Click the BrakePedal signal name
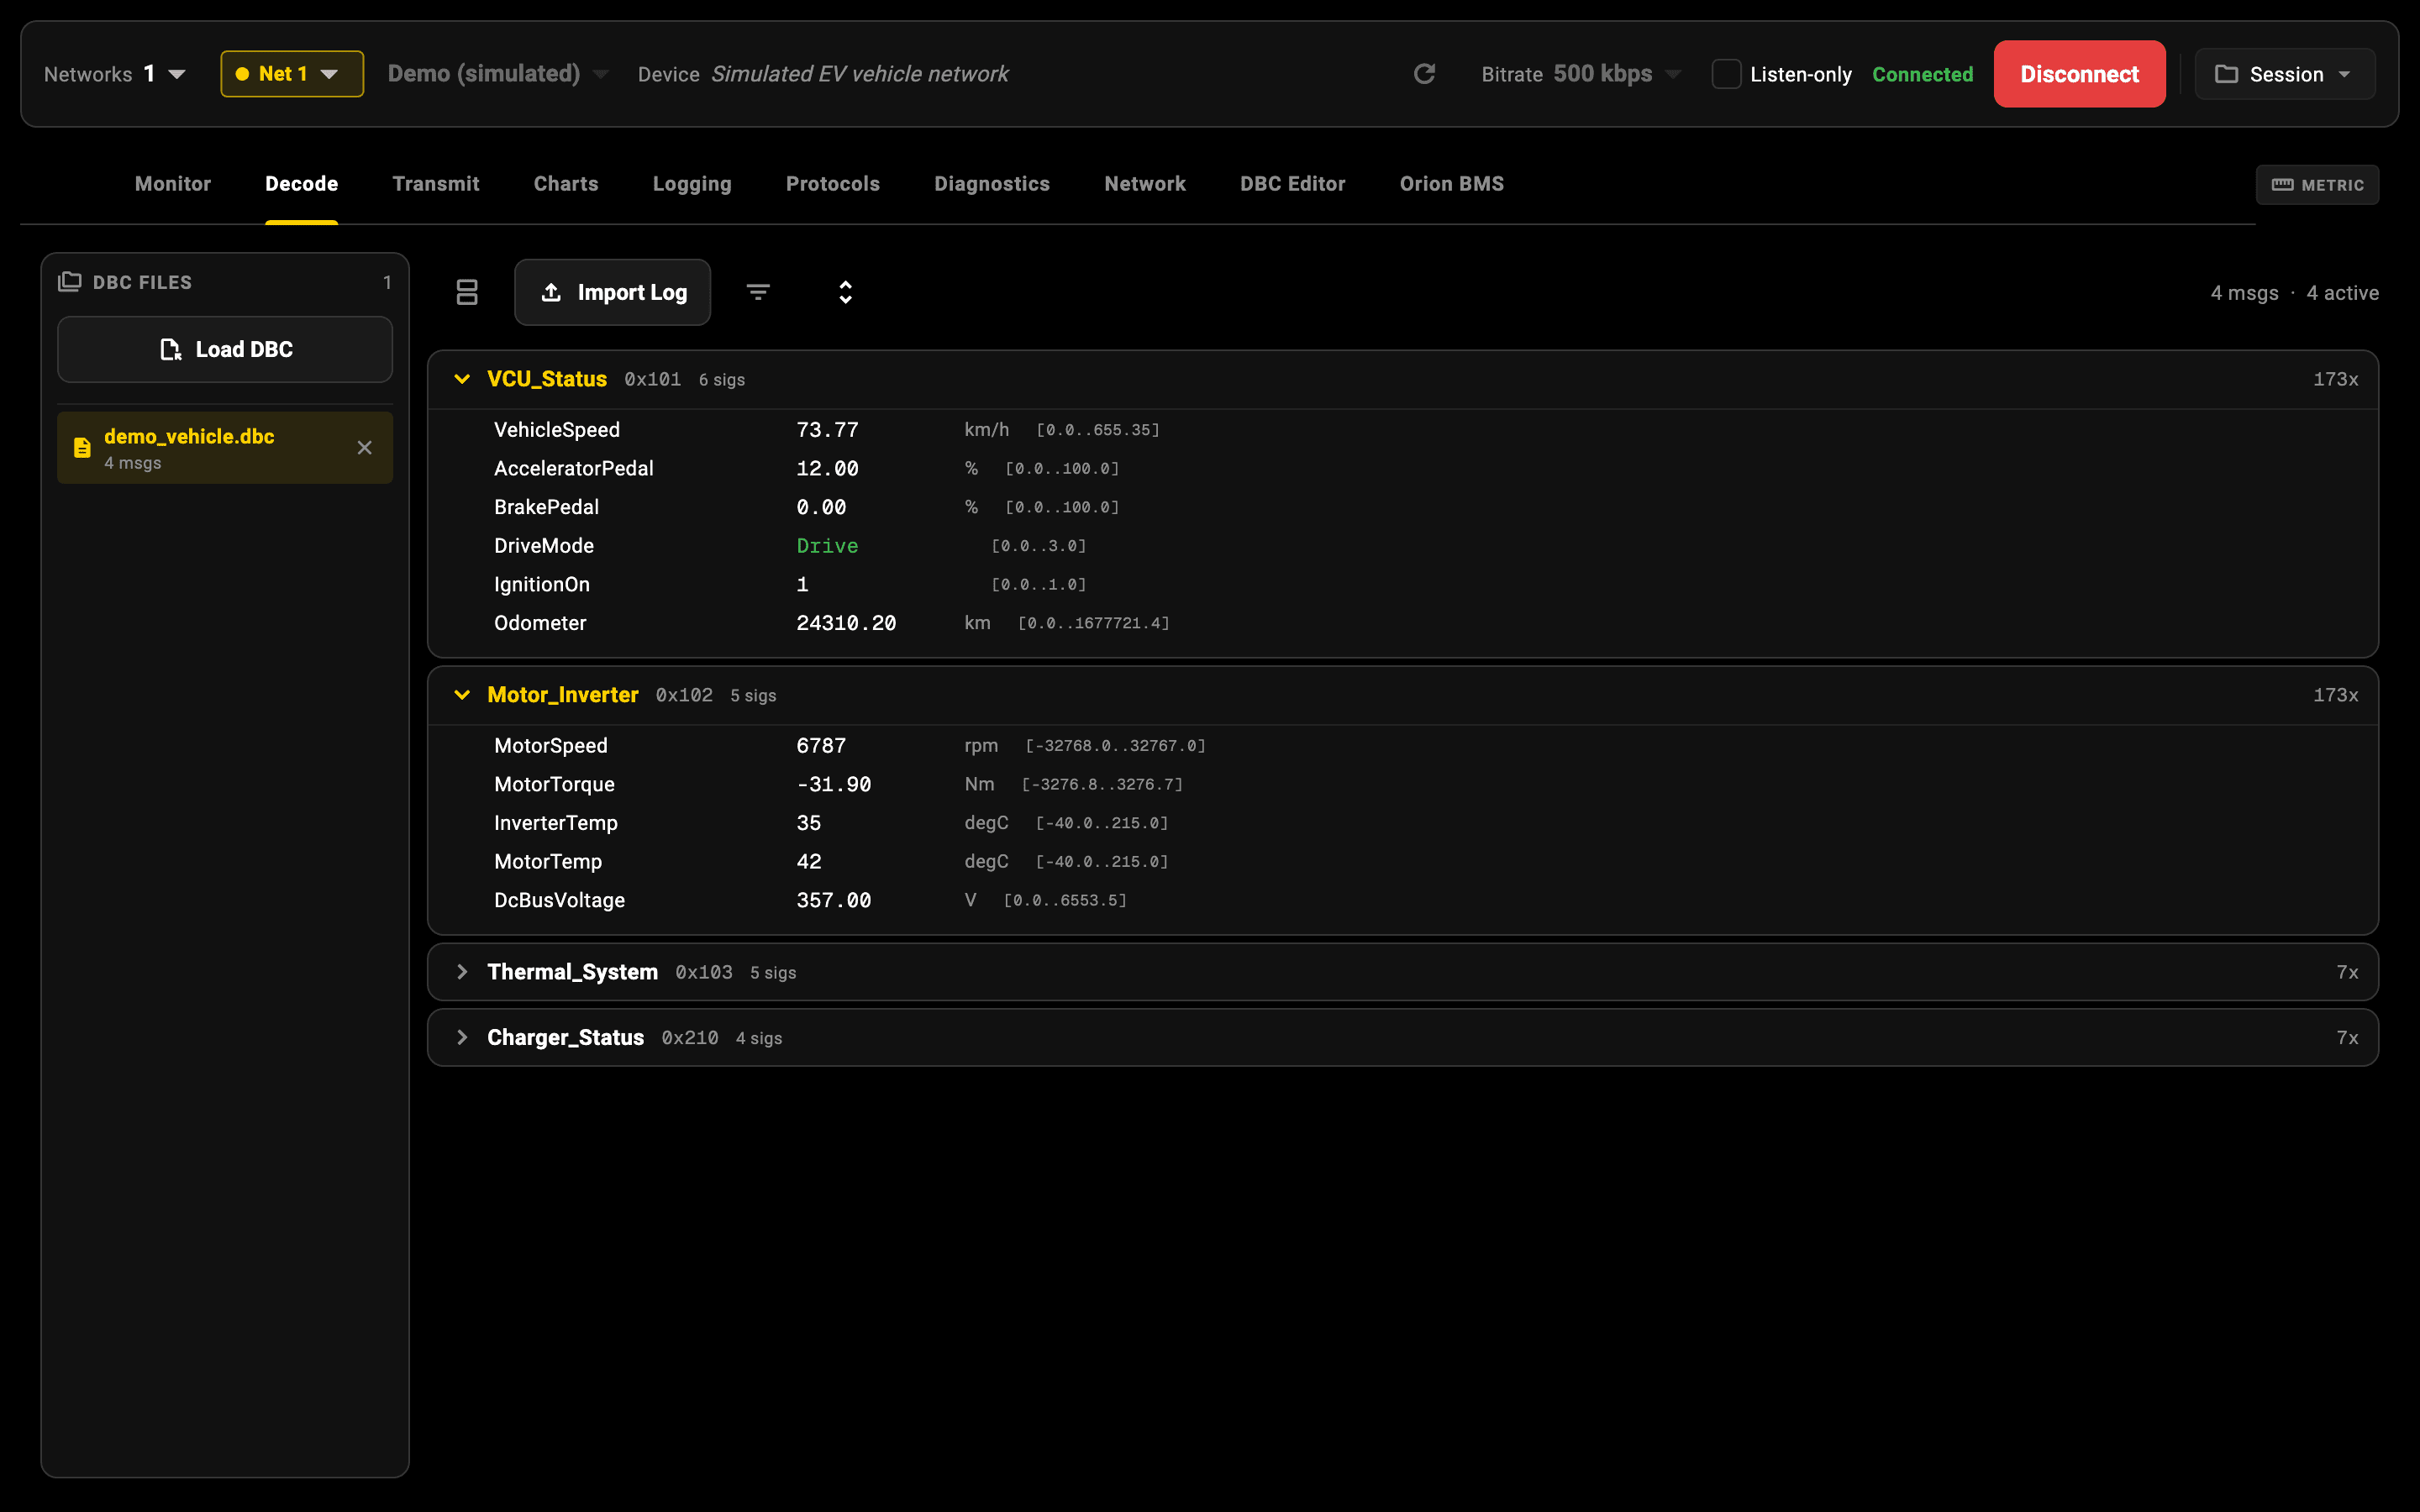Viewport: 2420px width, 1512px height. tap(546, 507)
